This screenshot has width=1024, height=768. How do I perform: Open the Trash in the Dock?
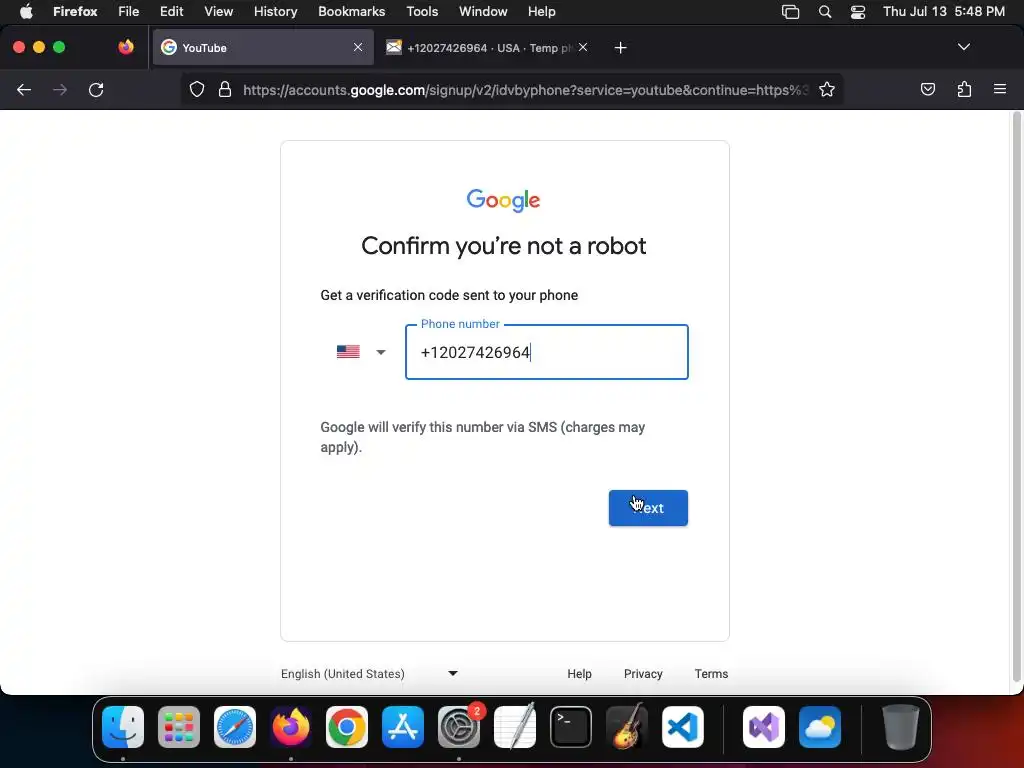pyautogui.click(x=901, y=727)
